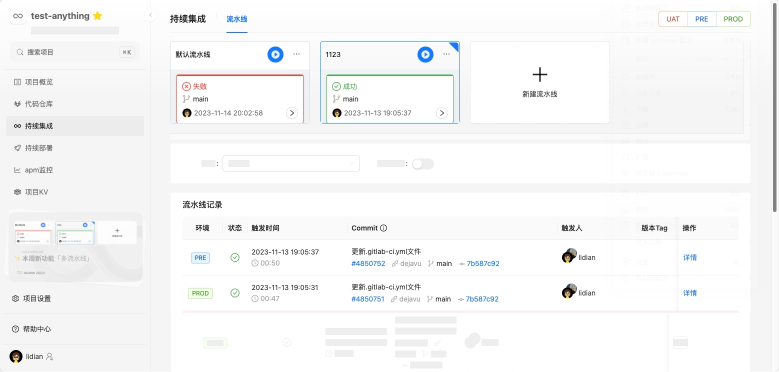Collapse the left sidebar chevron
Screen dimensions: 779x372
click(x=151, y=15)
